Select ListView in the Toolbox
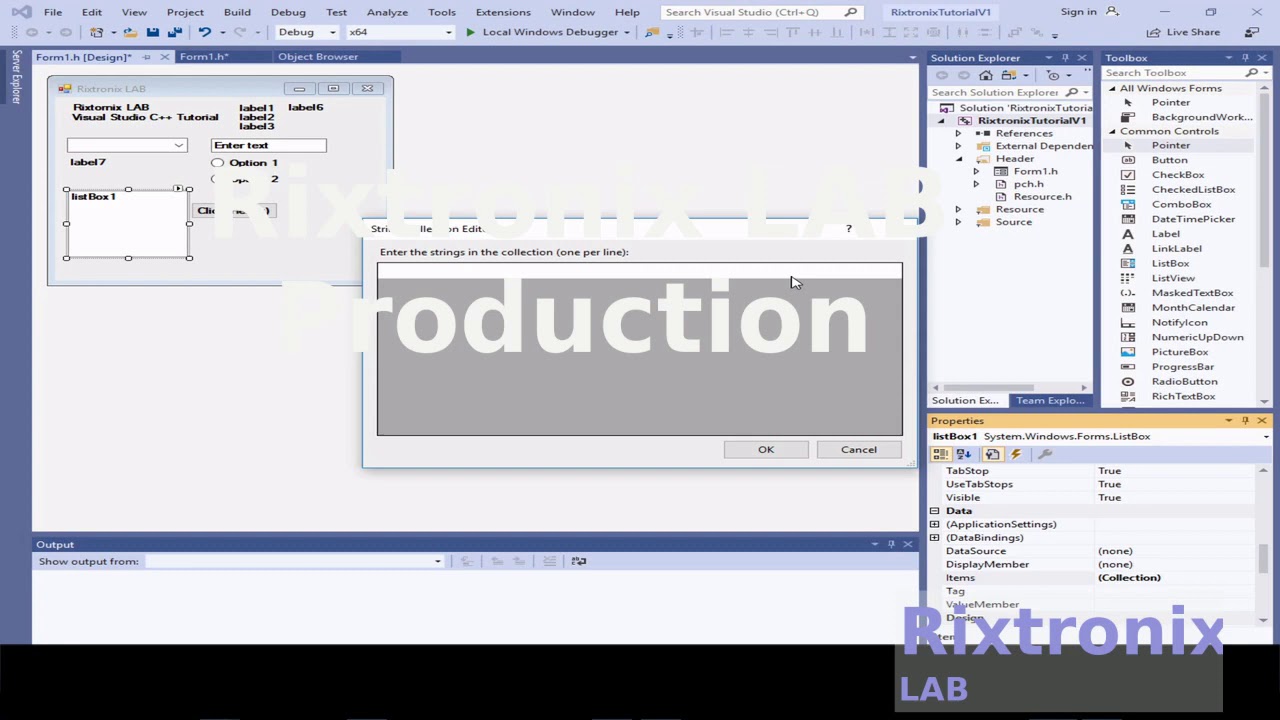 click(x=1173, y=278)
